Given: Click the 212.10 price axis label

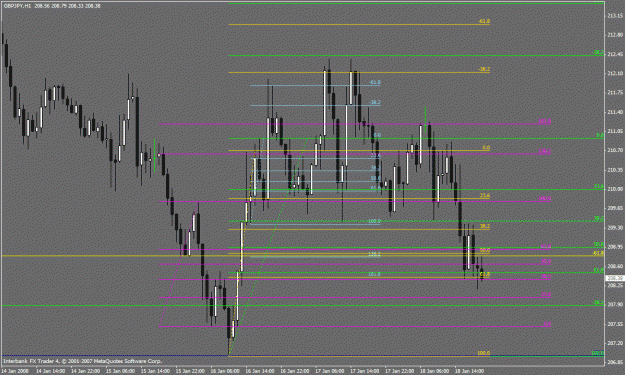Looking at the screenshot, I should [615, 73].
